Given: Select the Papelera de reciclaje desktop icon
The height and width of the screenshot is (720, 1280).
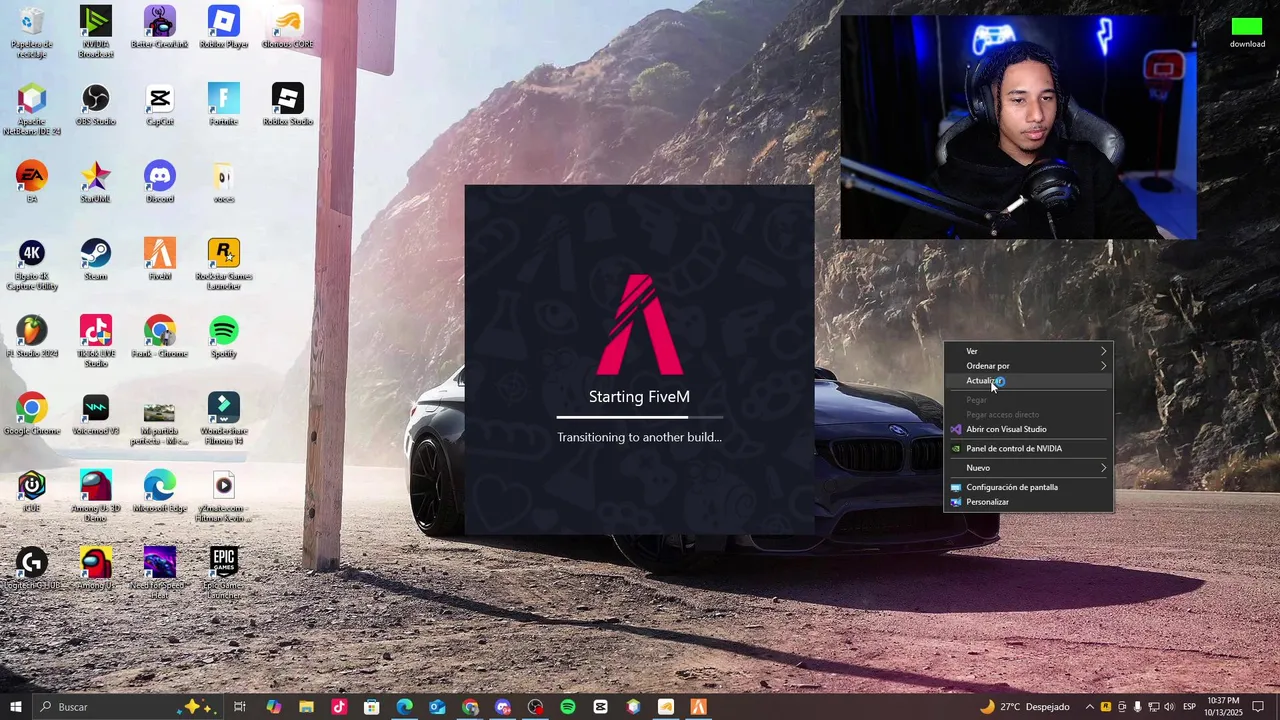Looking at the screenshot, I should coord(32,32).
